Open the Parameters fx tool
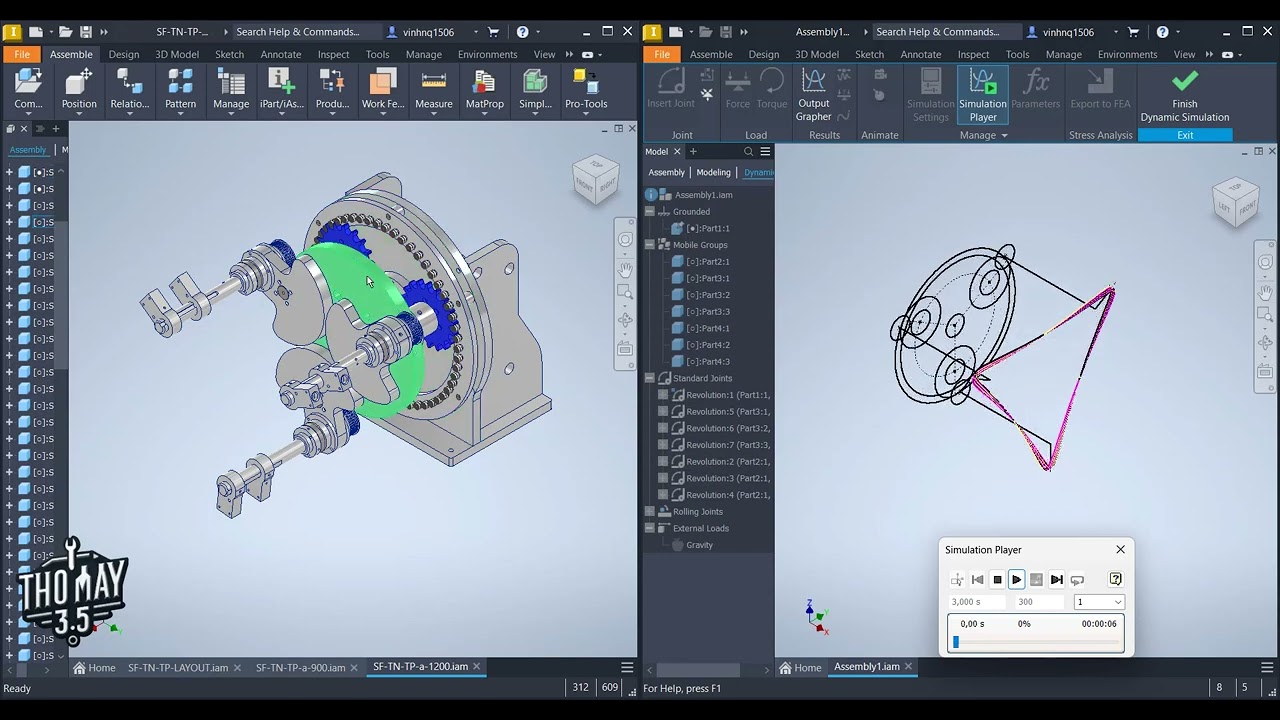Screen dimensions: 1280x720 pos(1035,90)
